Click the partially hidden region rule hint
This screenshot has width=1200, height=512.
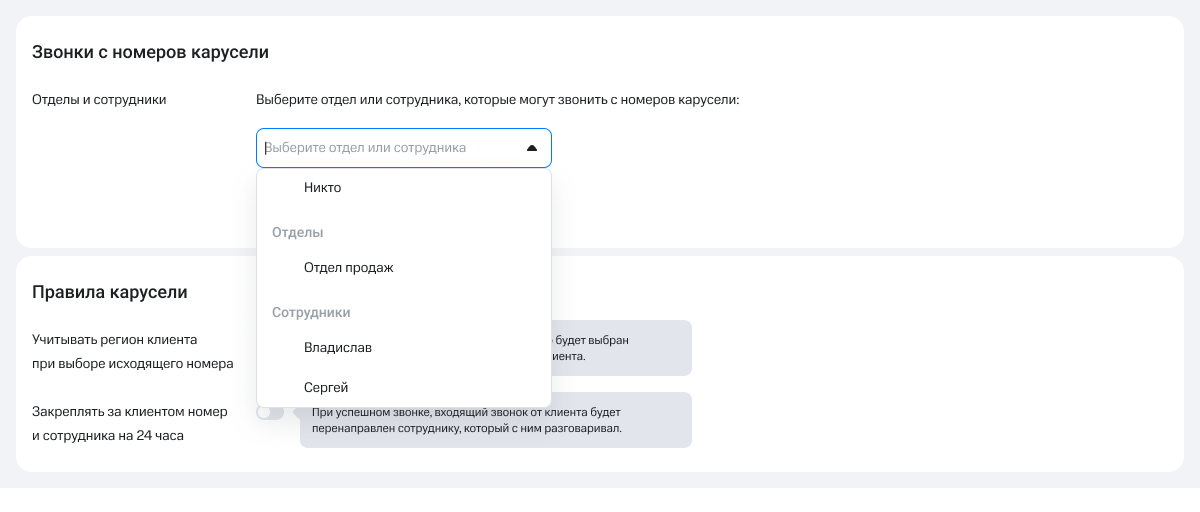point(620,347)
